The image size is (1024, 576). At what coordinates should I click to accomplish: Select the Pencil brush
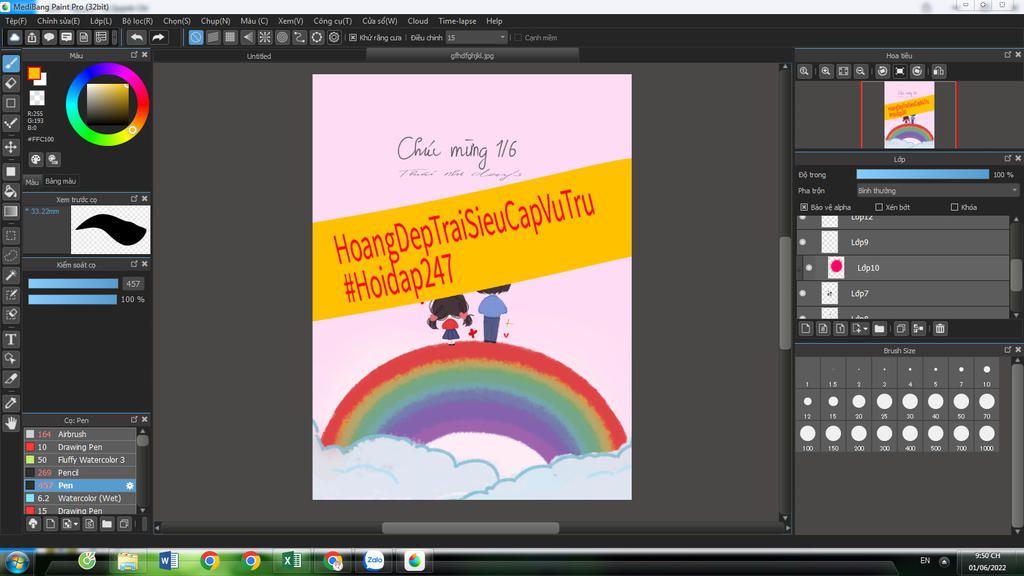click(80, 473)
